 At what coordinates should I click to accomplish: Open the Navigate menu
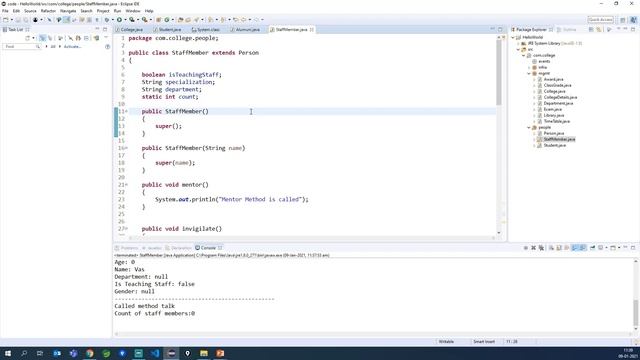click(x=68, y=11)
